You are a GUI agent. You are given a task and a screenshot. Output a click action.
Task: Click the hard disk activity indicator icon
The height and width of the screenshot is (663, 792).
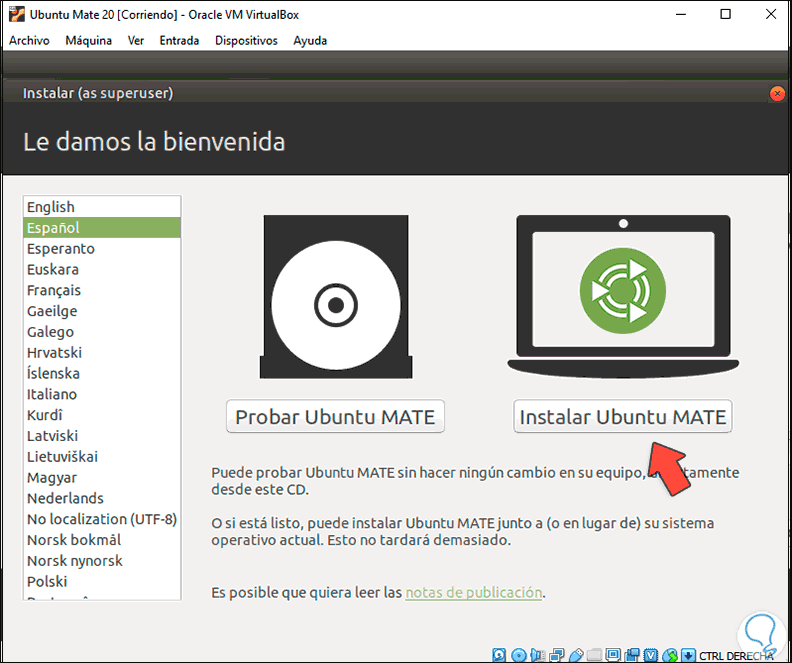(499, 655)
